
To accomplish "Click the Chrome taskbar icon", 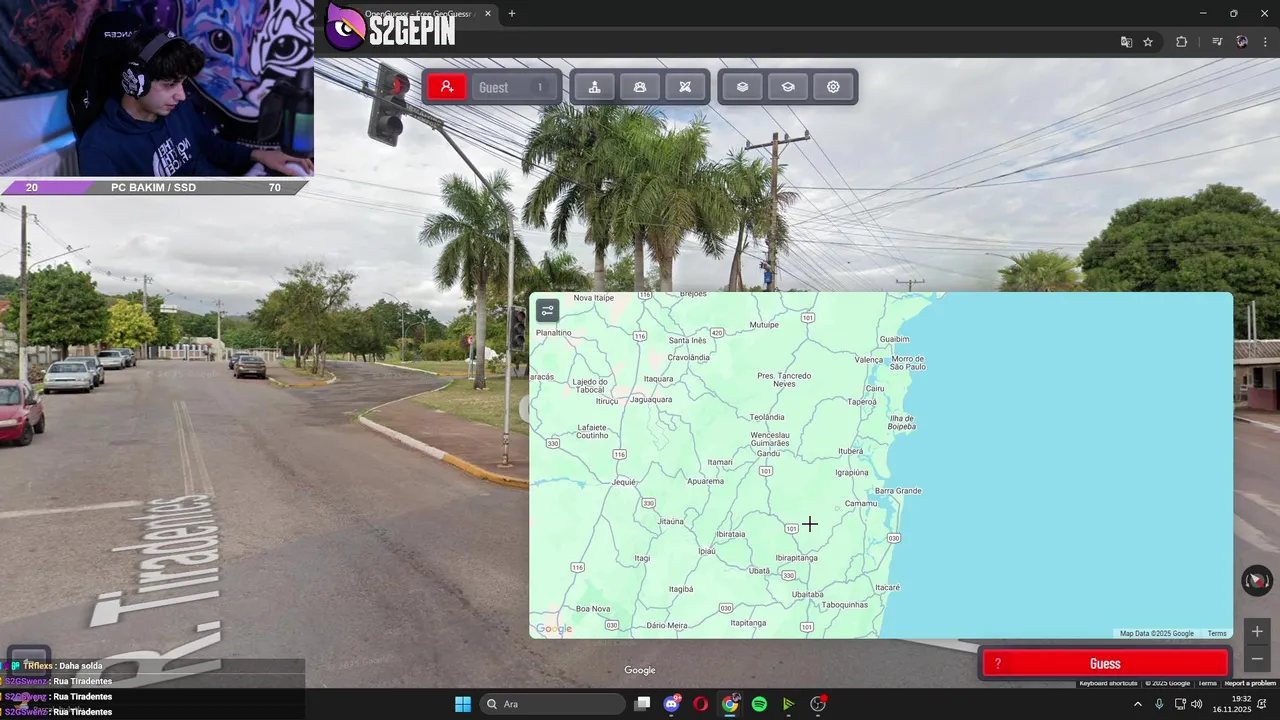I will [730, 704].
